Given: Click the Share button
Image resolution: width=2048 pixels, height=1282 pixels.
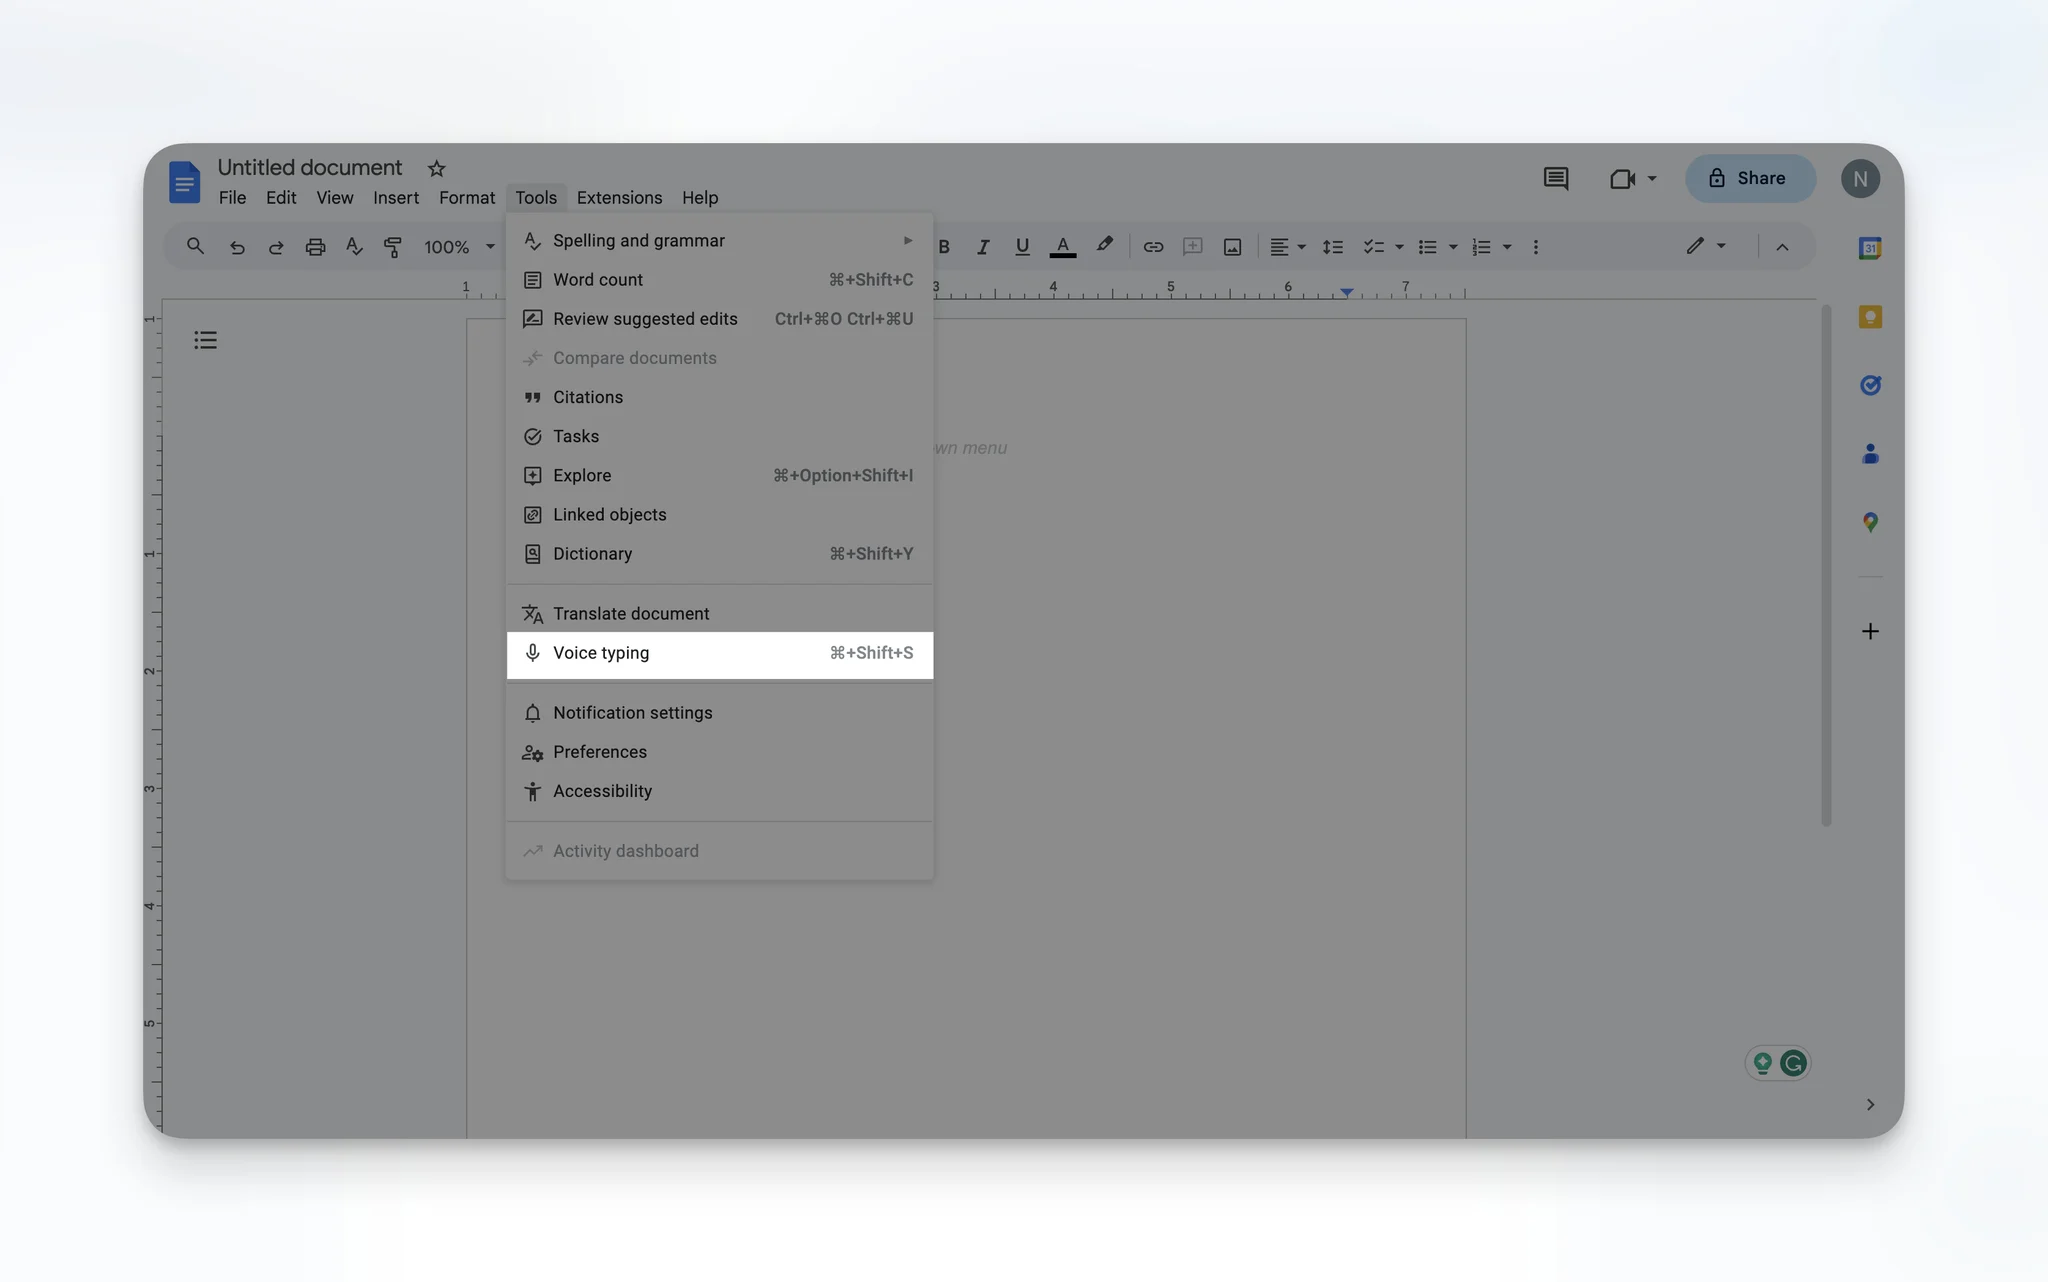Looking at the screenshot, I should click(1749, 179).
